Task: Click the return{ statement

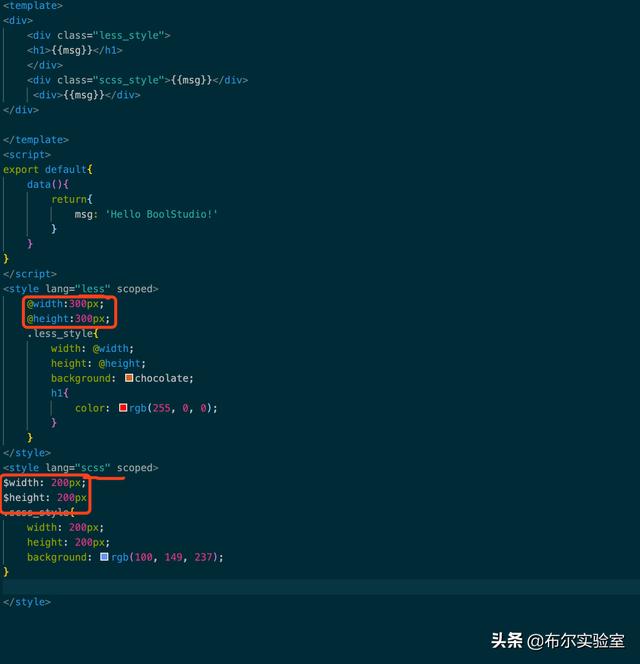Action: [72, 199]
